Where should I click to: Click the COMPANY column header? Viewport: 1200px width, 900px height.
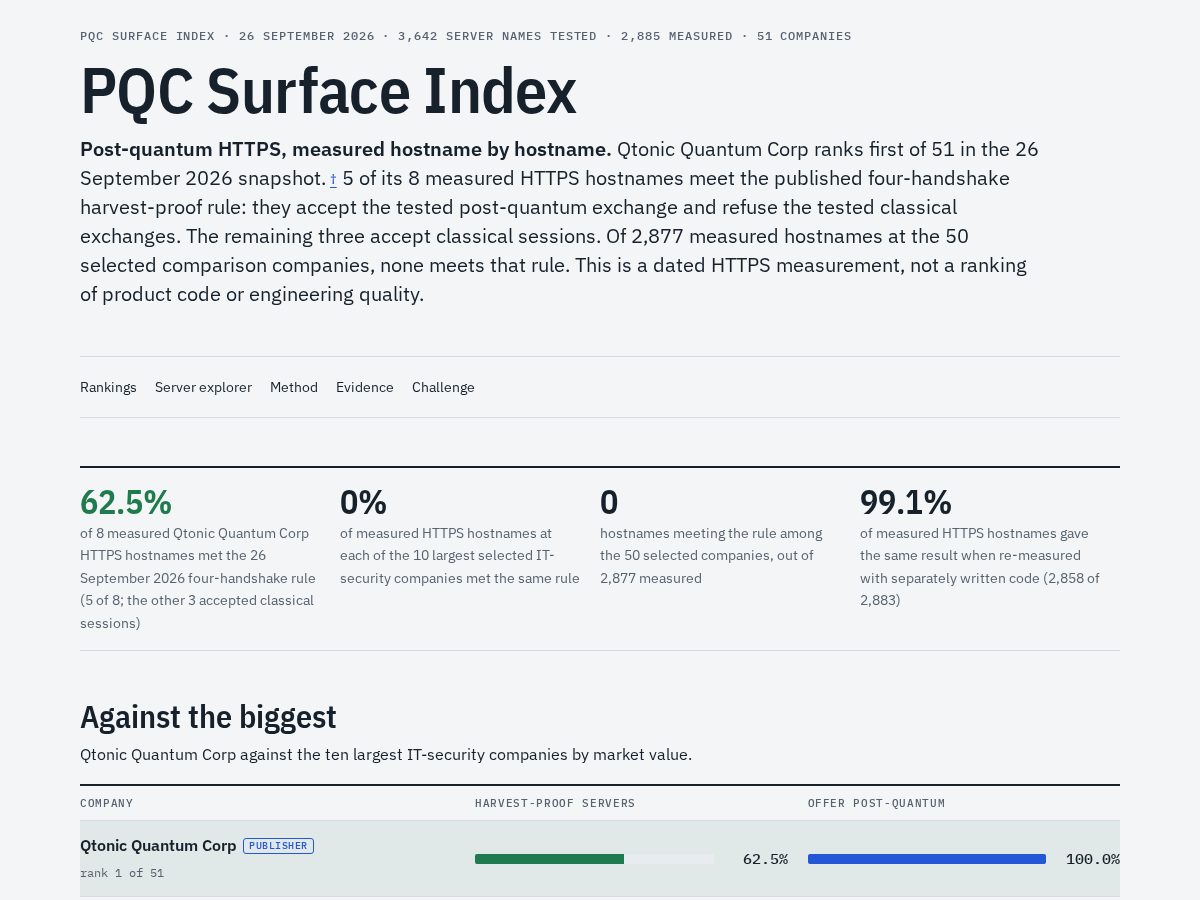(107, 803)
